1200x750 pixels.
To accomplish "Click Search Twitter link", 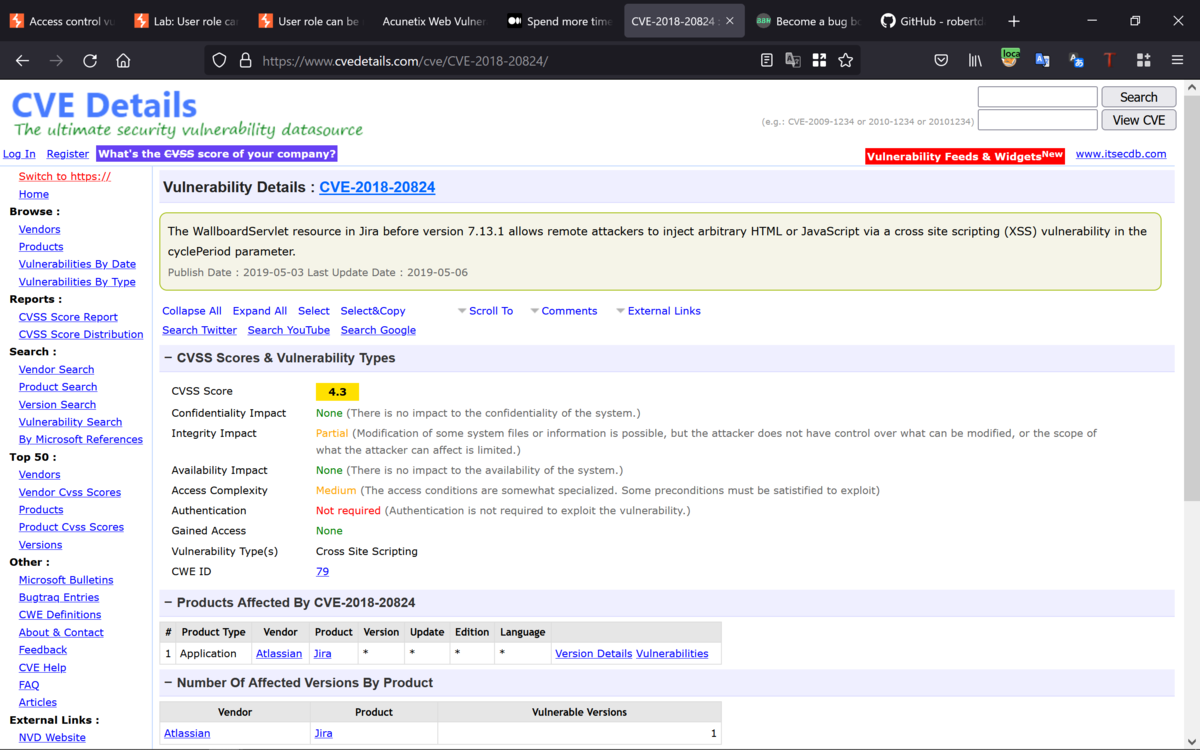I will [x=200, y=330].
